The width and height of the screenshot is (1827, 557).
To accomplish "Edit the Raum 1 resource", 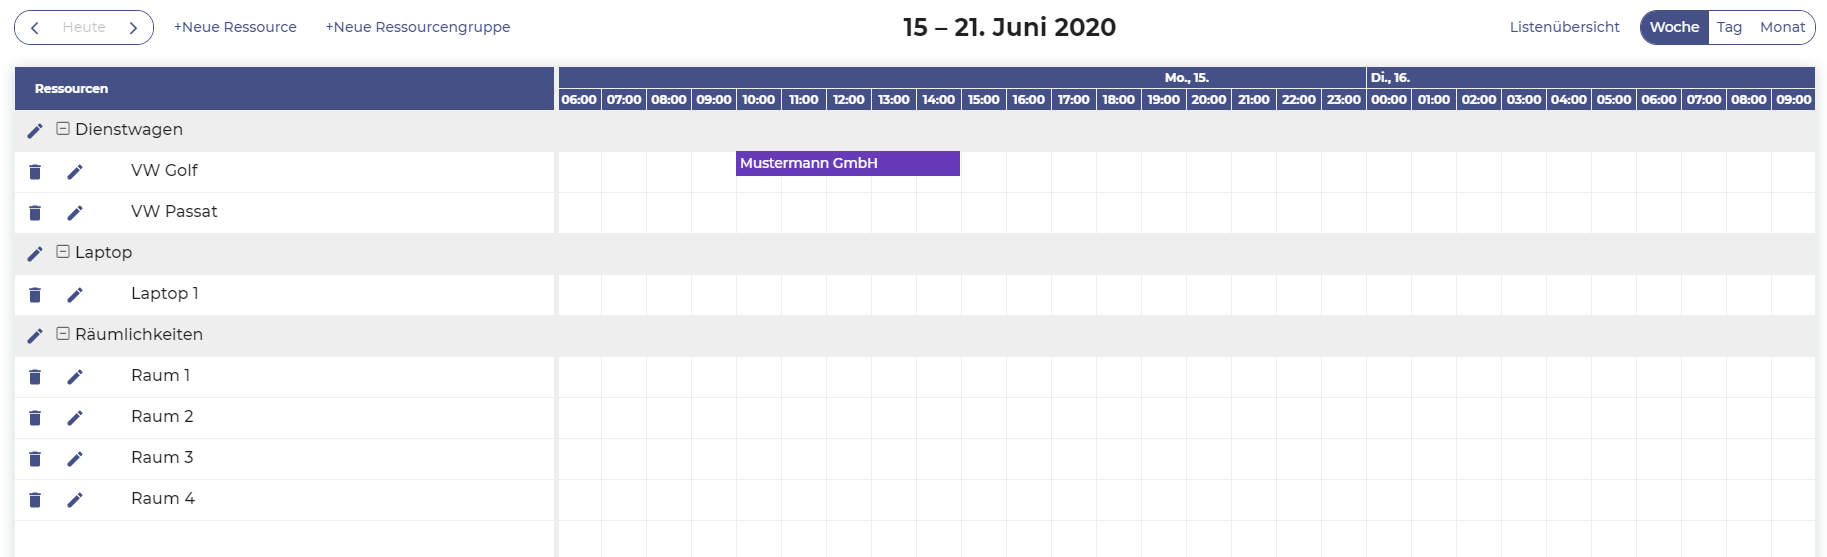I will (75, 377).
